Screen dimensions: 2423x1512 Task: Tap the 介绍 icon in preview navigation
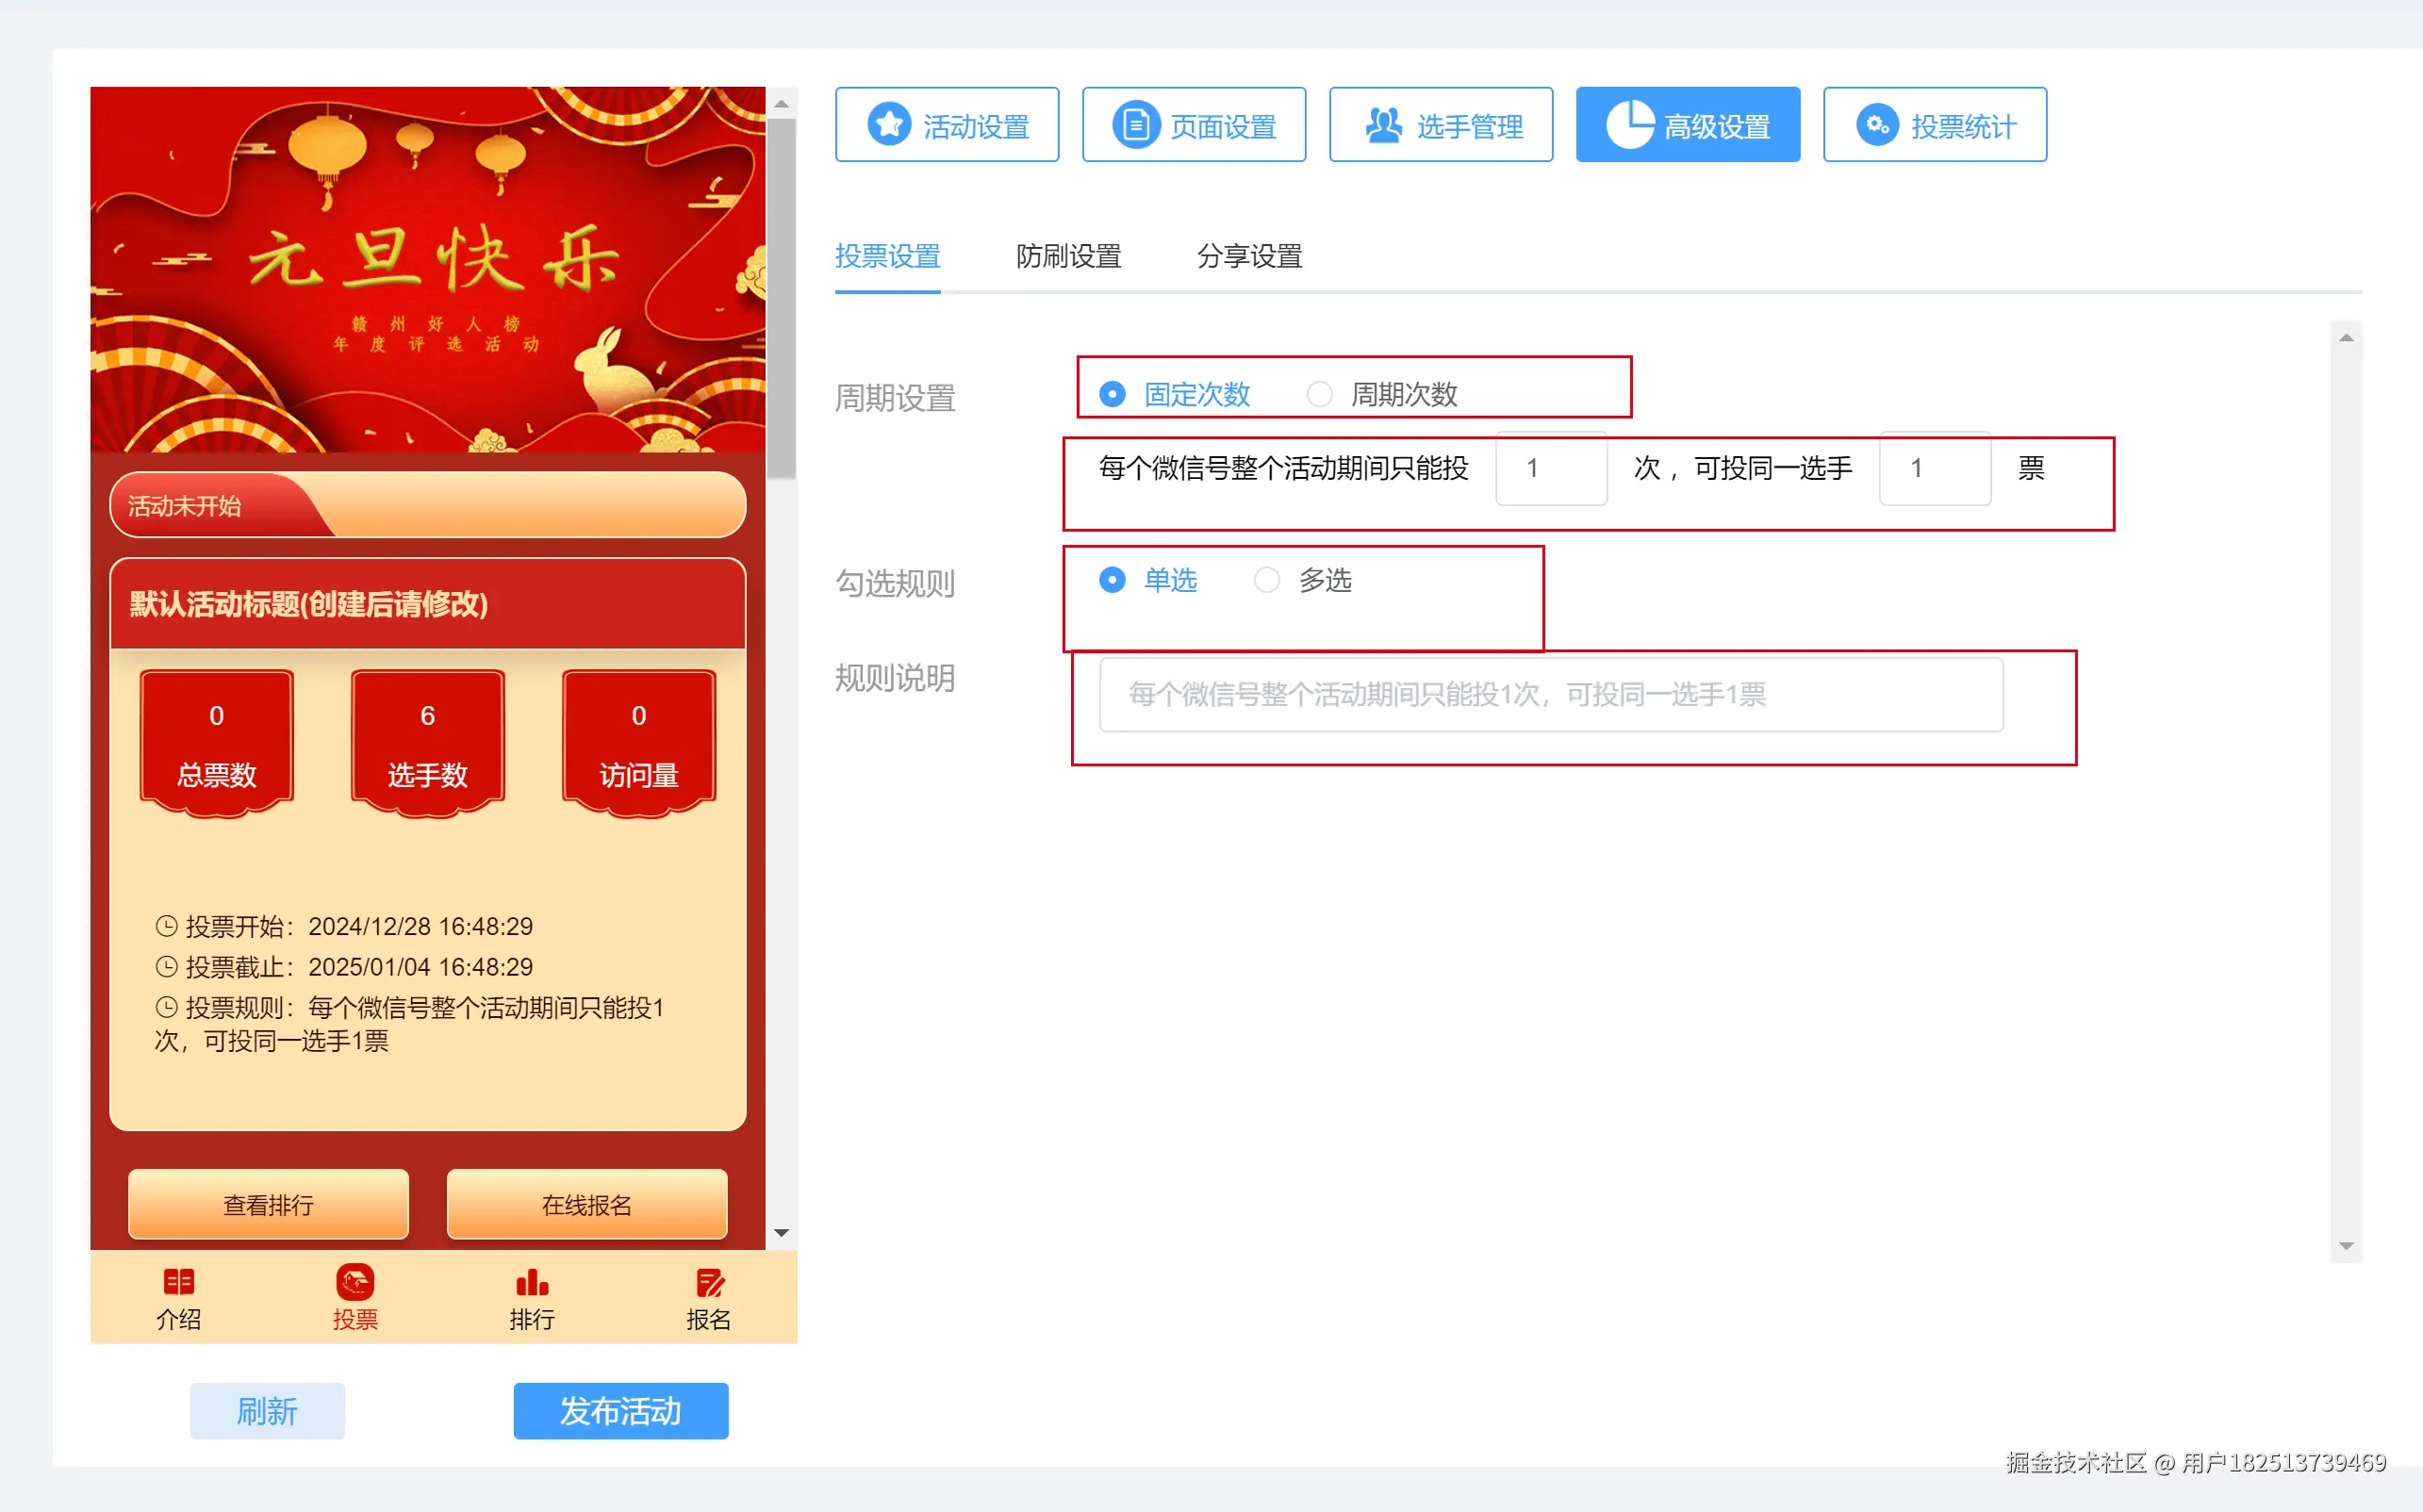[x=179, y=1282]
